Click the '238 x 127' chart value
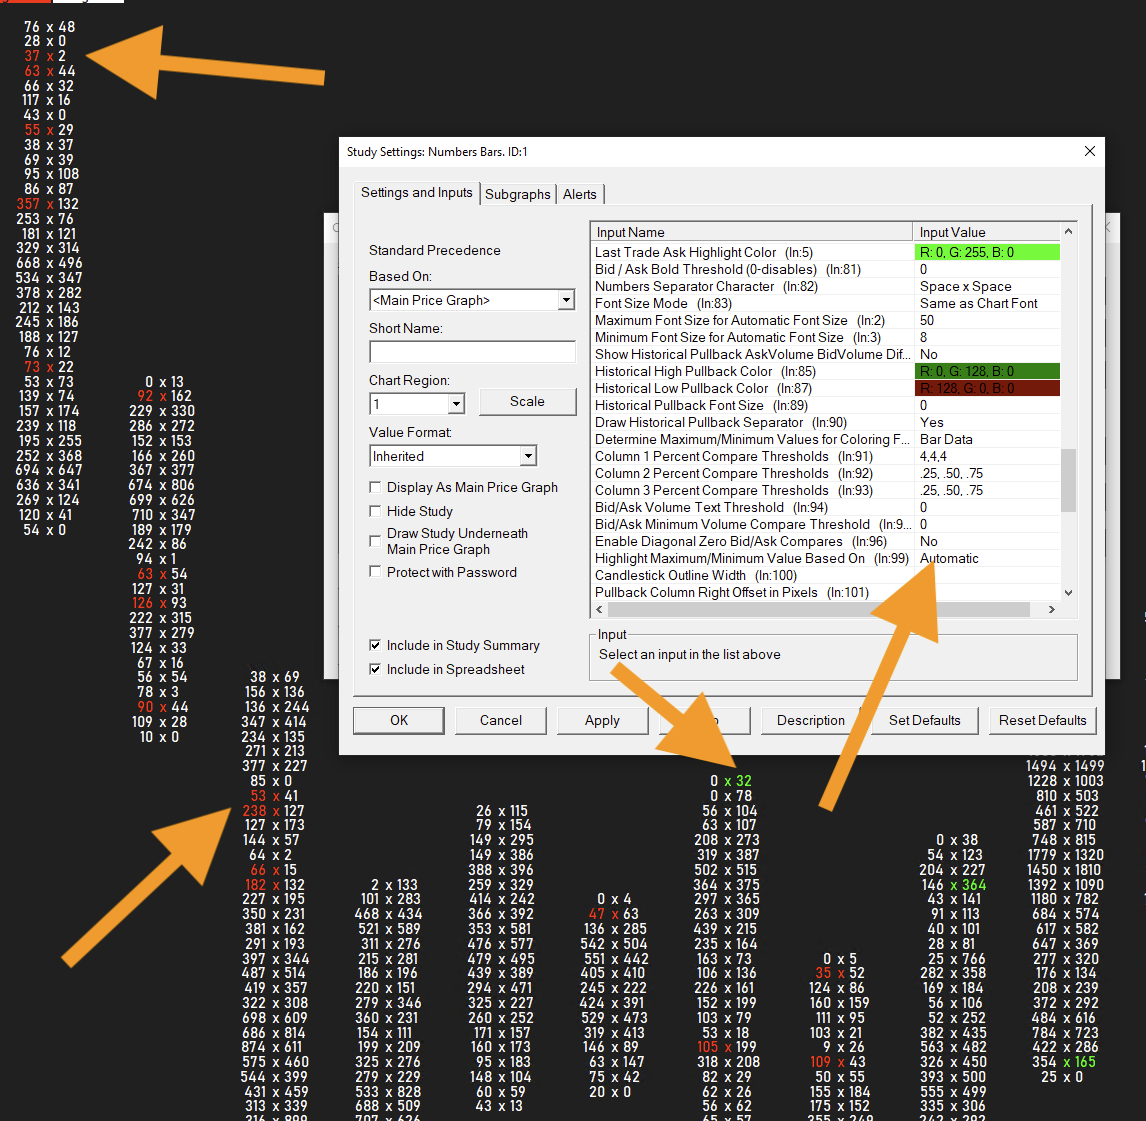 (273, 810)
